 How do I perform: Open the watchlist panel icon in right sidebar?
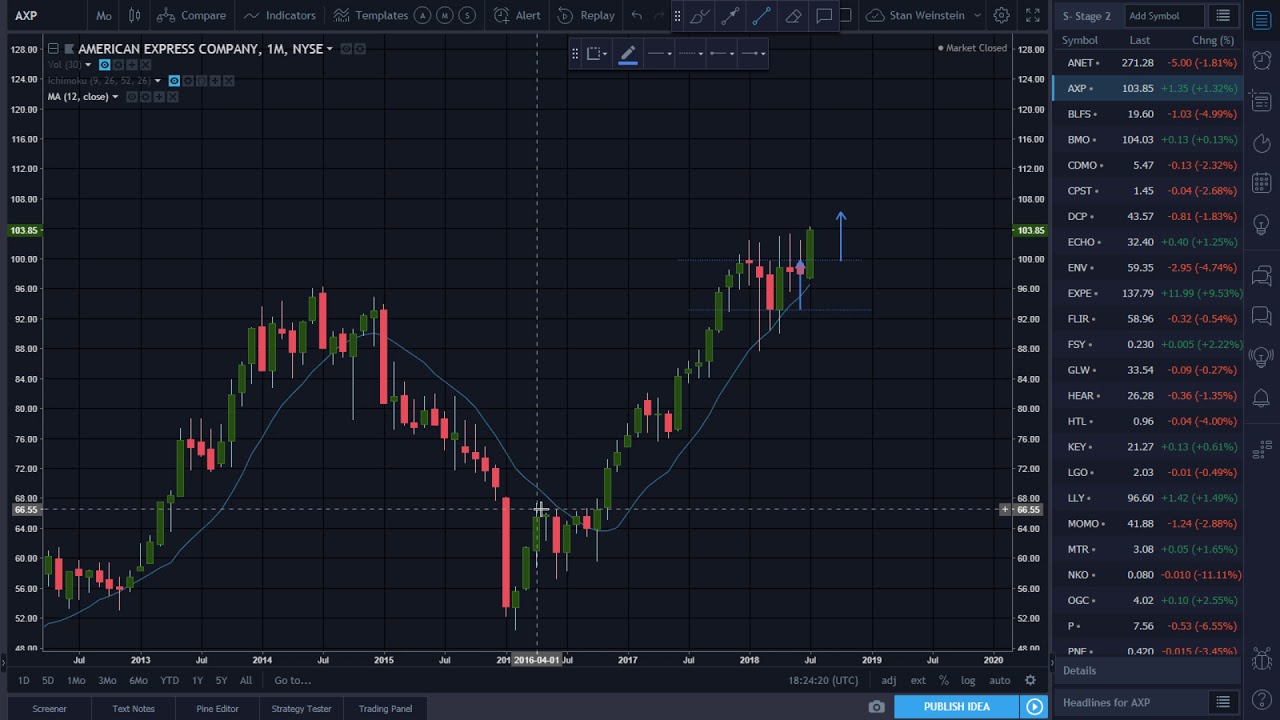tap(1261, 20)
